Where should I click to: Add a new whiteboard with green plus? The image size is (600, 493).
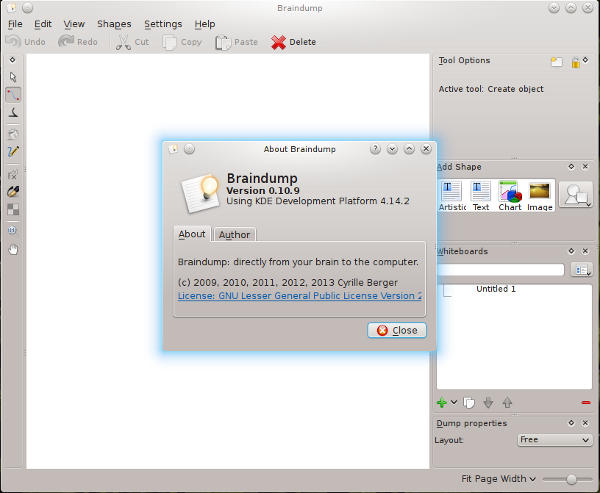click(442, 403)
